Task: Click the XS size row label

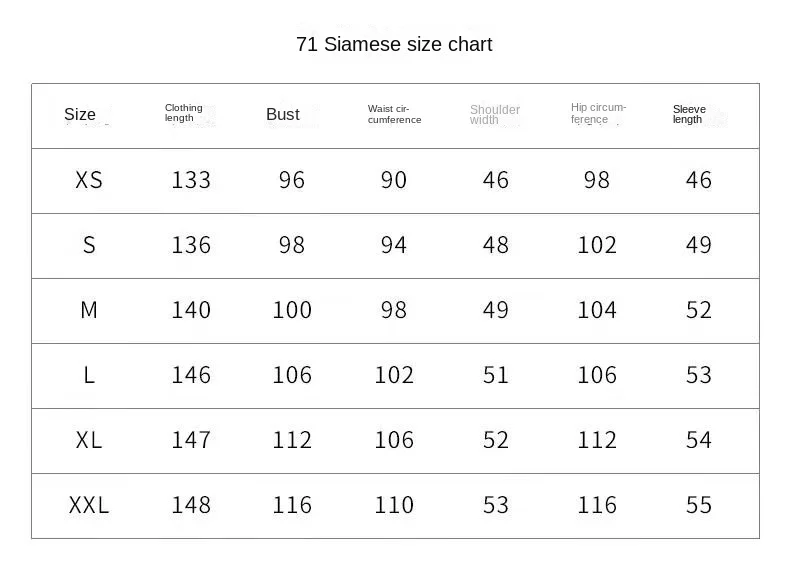Action: tap(89, 180)
